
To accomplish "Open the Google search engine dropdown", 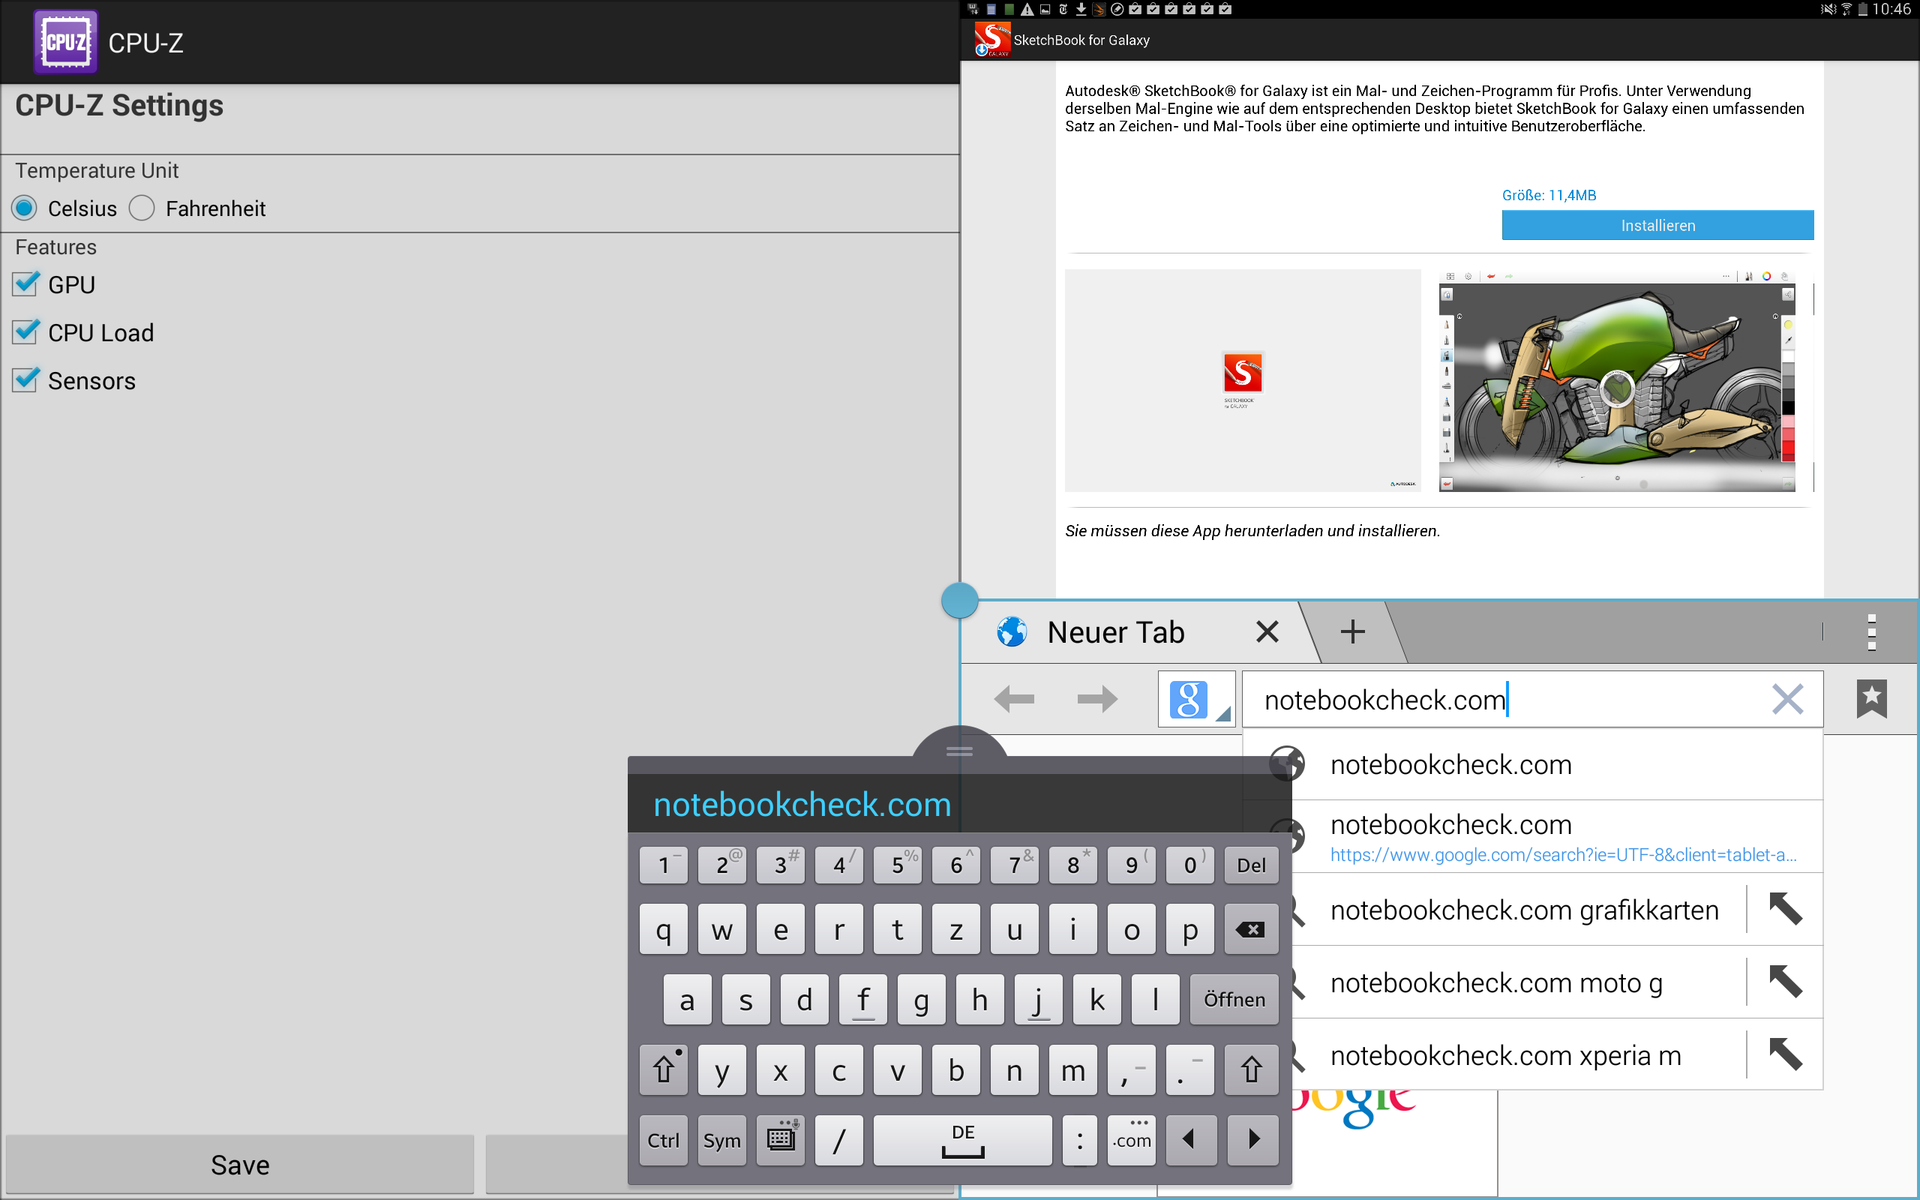I will (x=1197, y=699).
